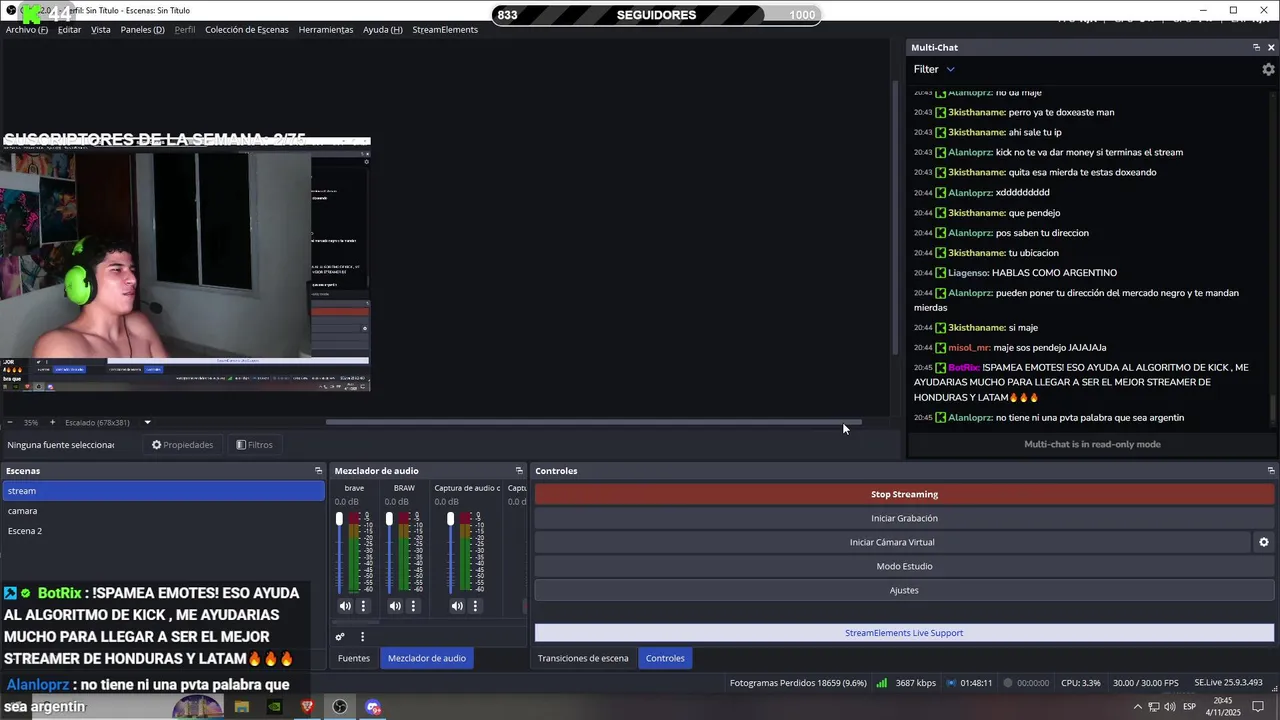Open audio mixer menu beside gears icon
The height and width of the screenshot is (720, 1280).
coord(362,636)
